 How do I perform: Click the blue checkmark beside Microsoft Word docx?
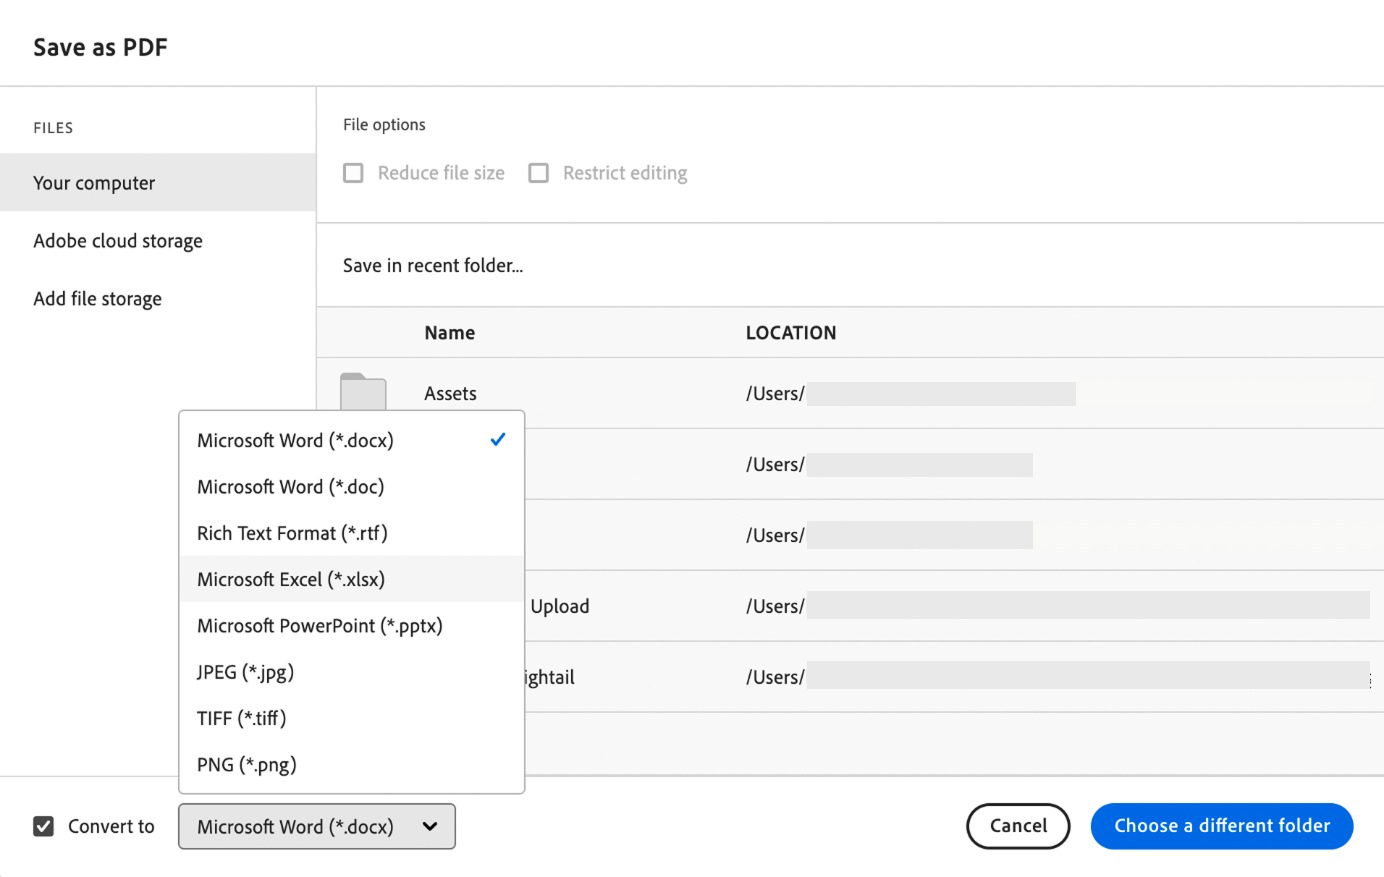coord(498,439)
